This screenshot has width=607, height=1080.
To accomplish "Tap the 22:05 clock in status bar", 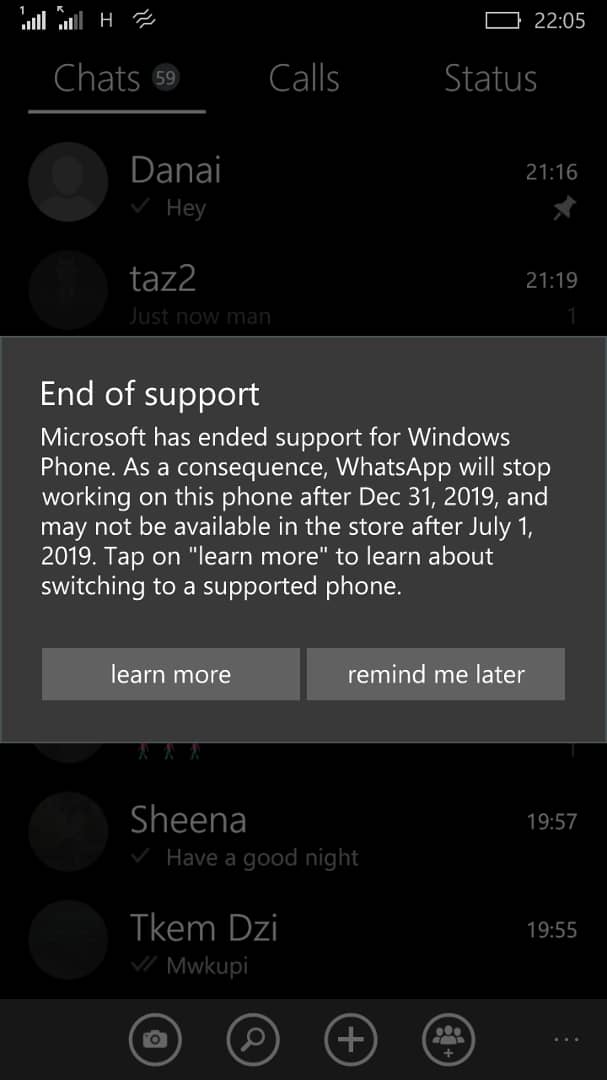I will [559, 21].
